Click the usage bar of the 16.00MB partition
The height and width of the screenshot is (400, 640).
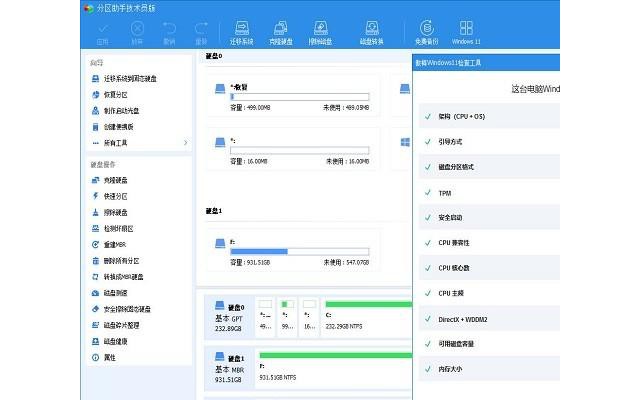300,151
